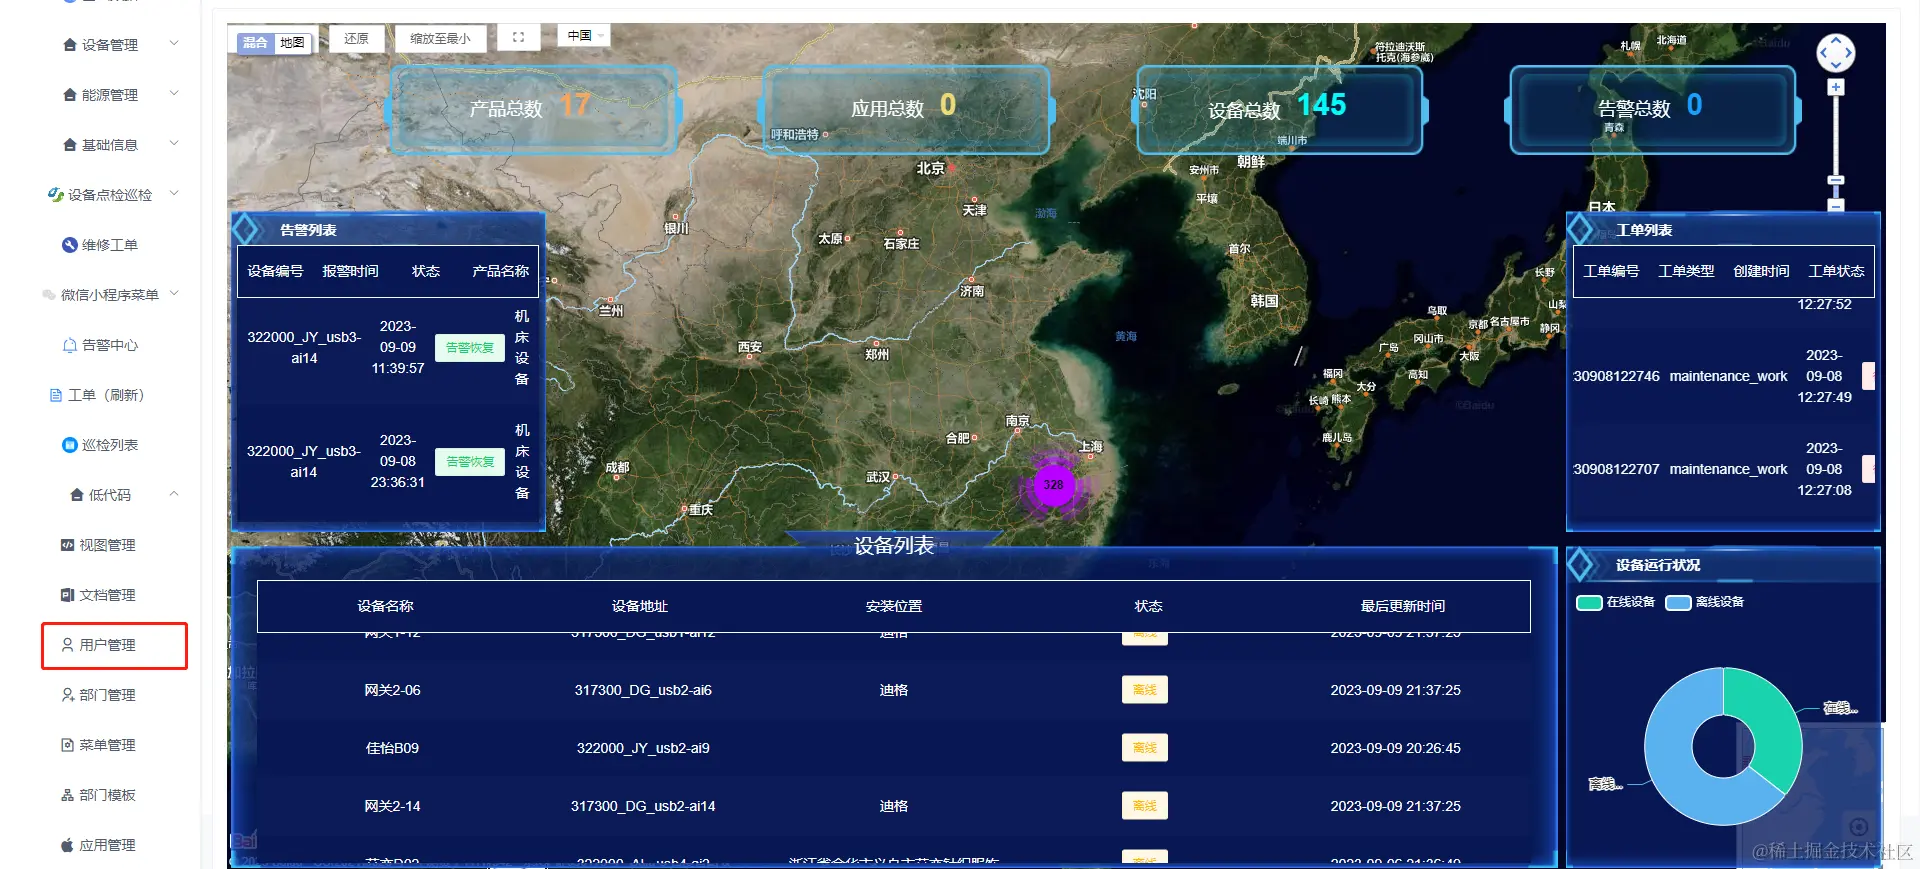Switch map to 混合 satellite view
The height and width of the screenshot is (869, 1920).
255,43
